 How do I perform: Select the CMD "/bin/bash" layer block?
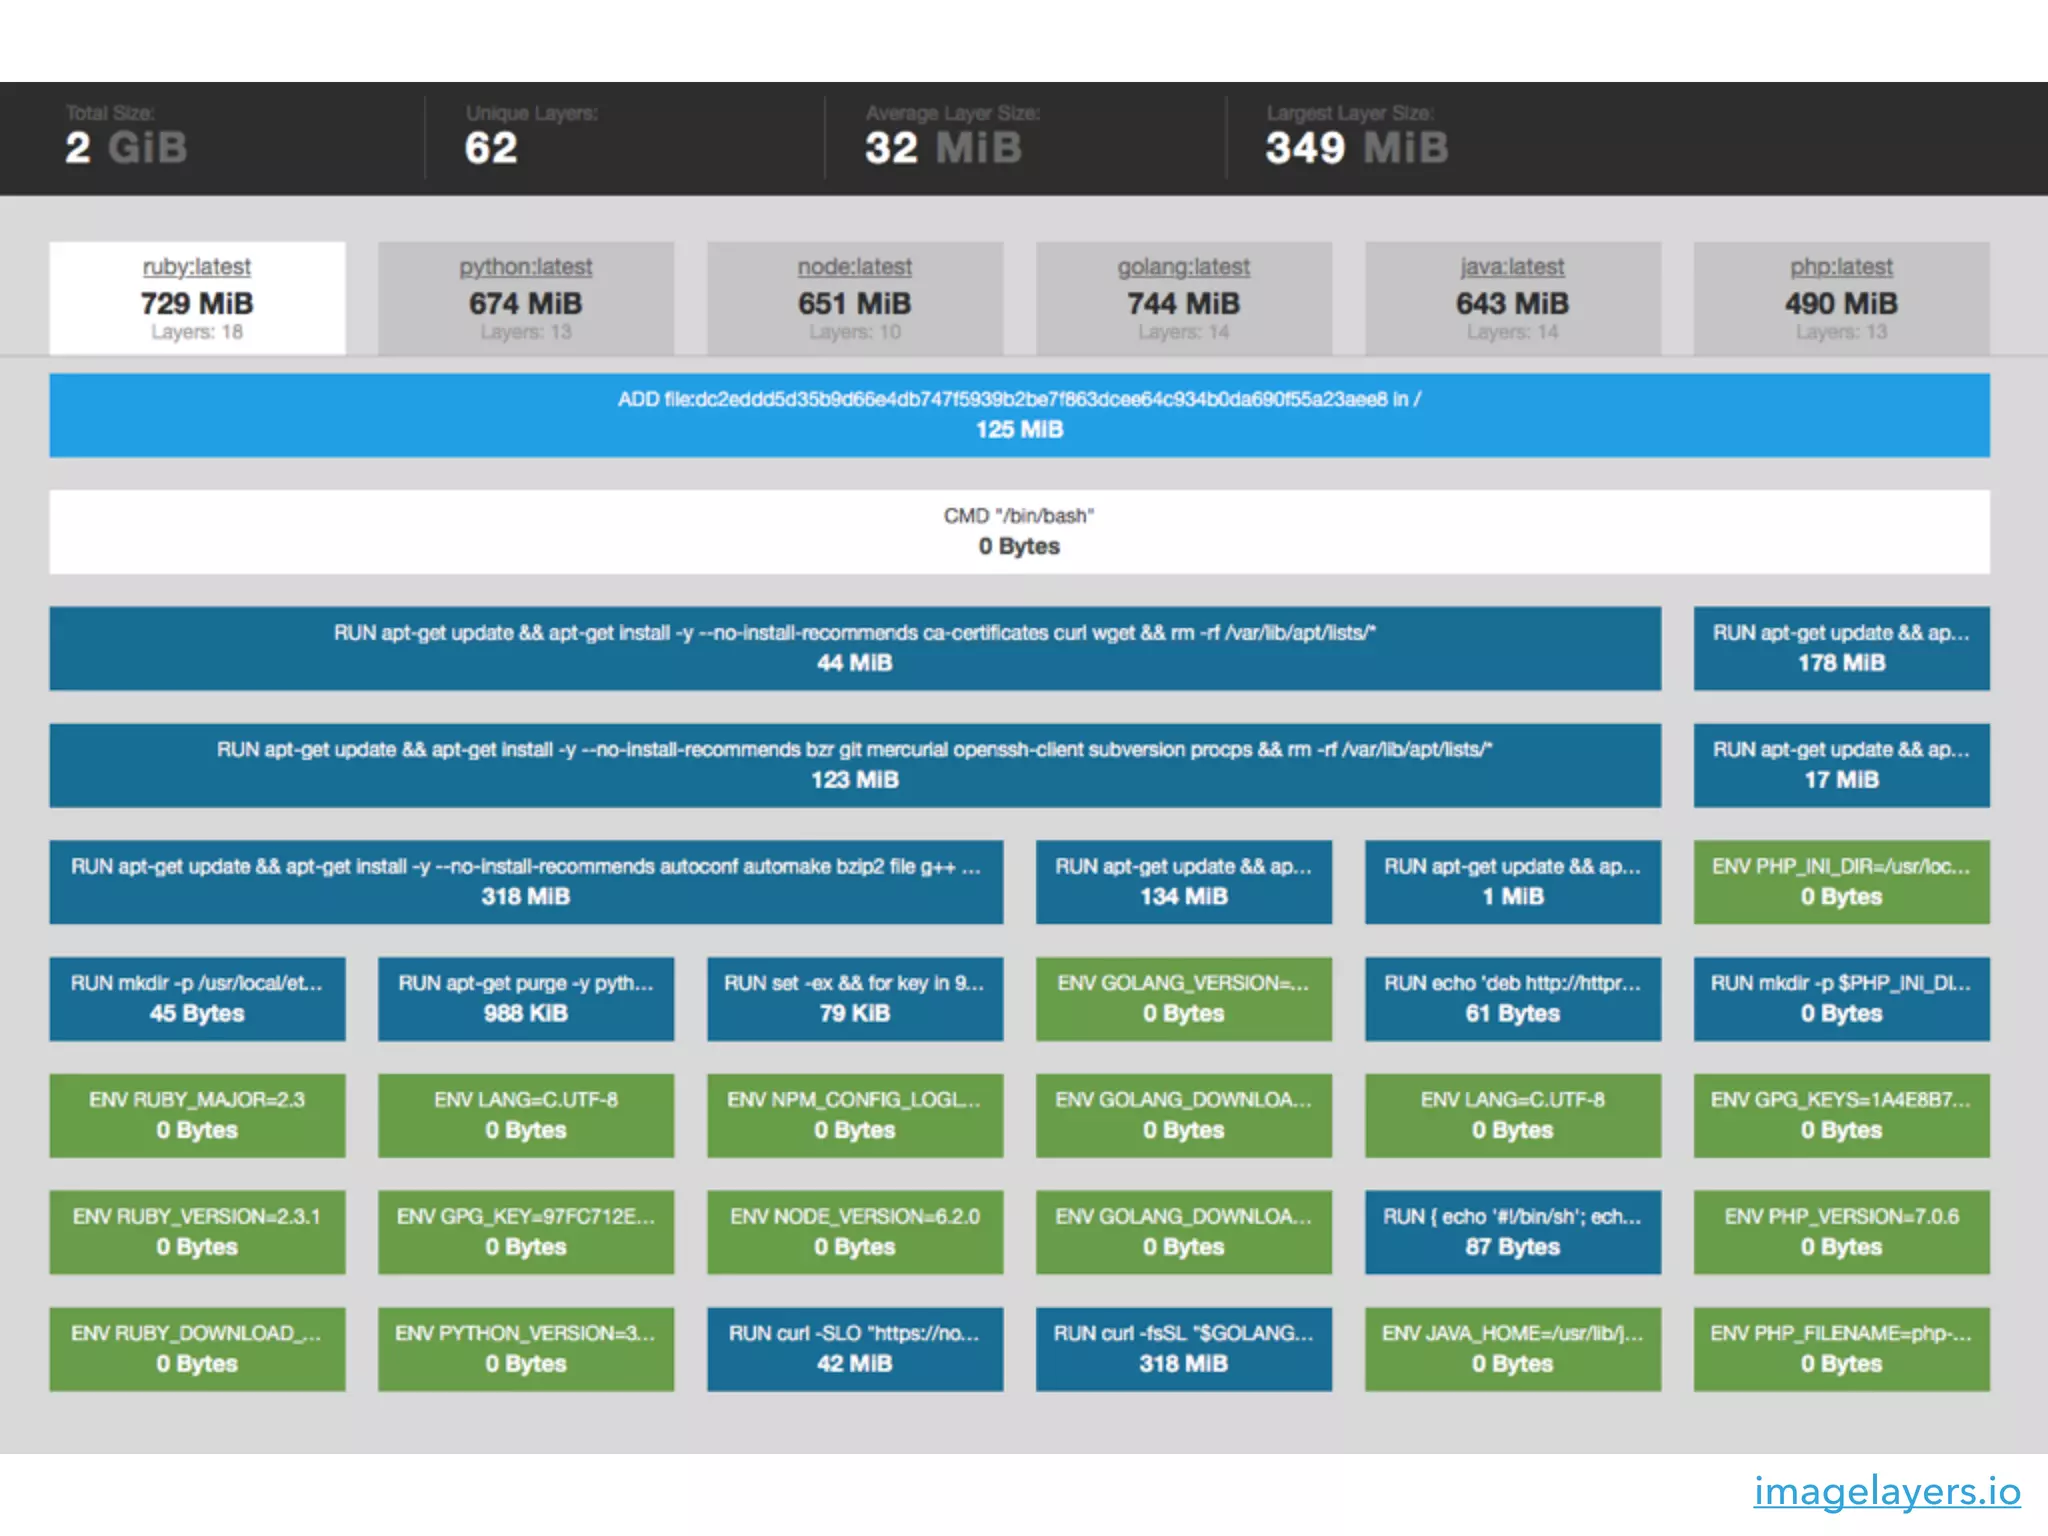pos(1019,531)
